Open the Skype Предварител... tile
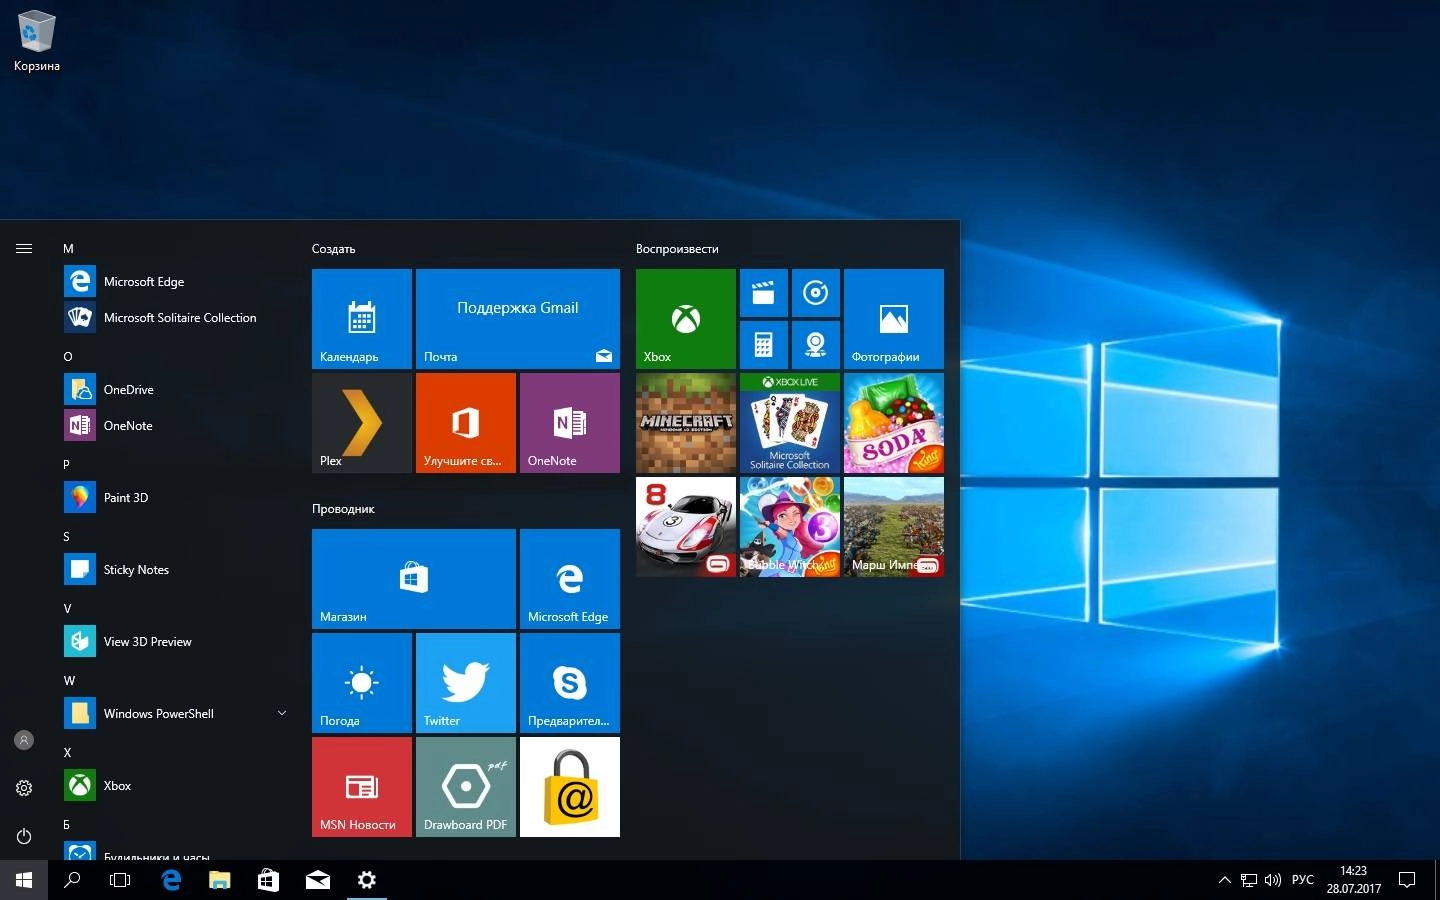This screenshot has height=900, width=1440. pyautogui.click(x=570, y=683)
